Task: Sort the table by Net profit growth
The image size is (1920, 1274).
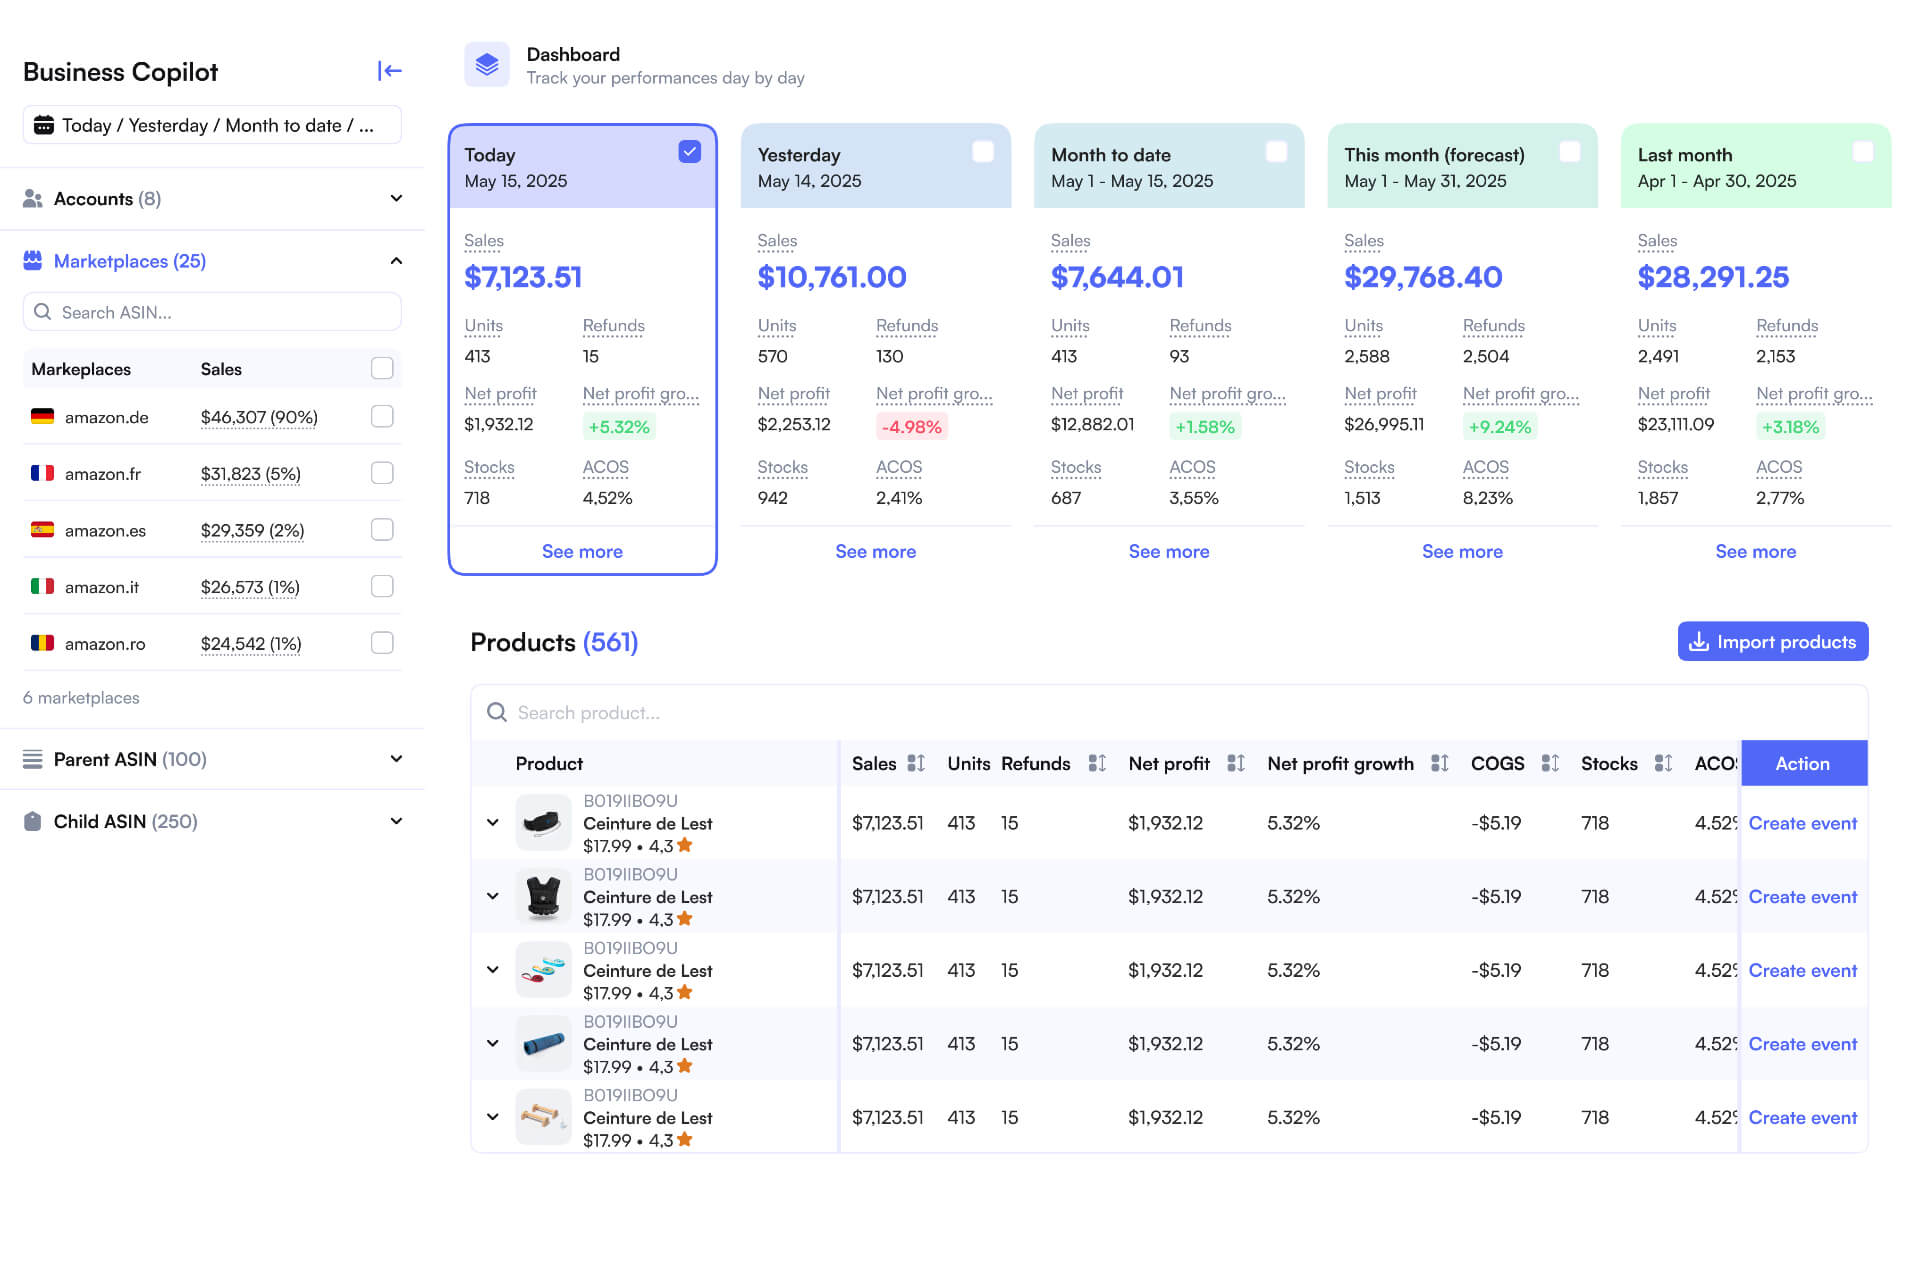Action: (x=1439, y=763)
